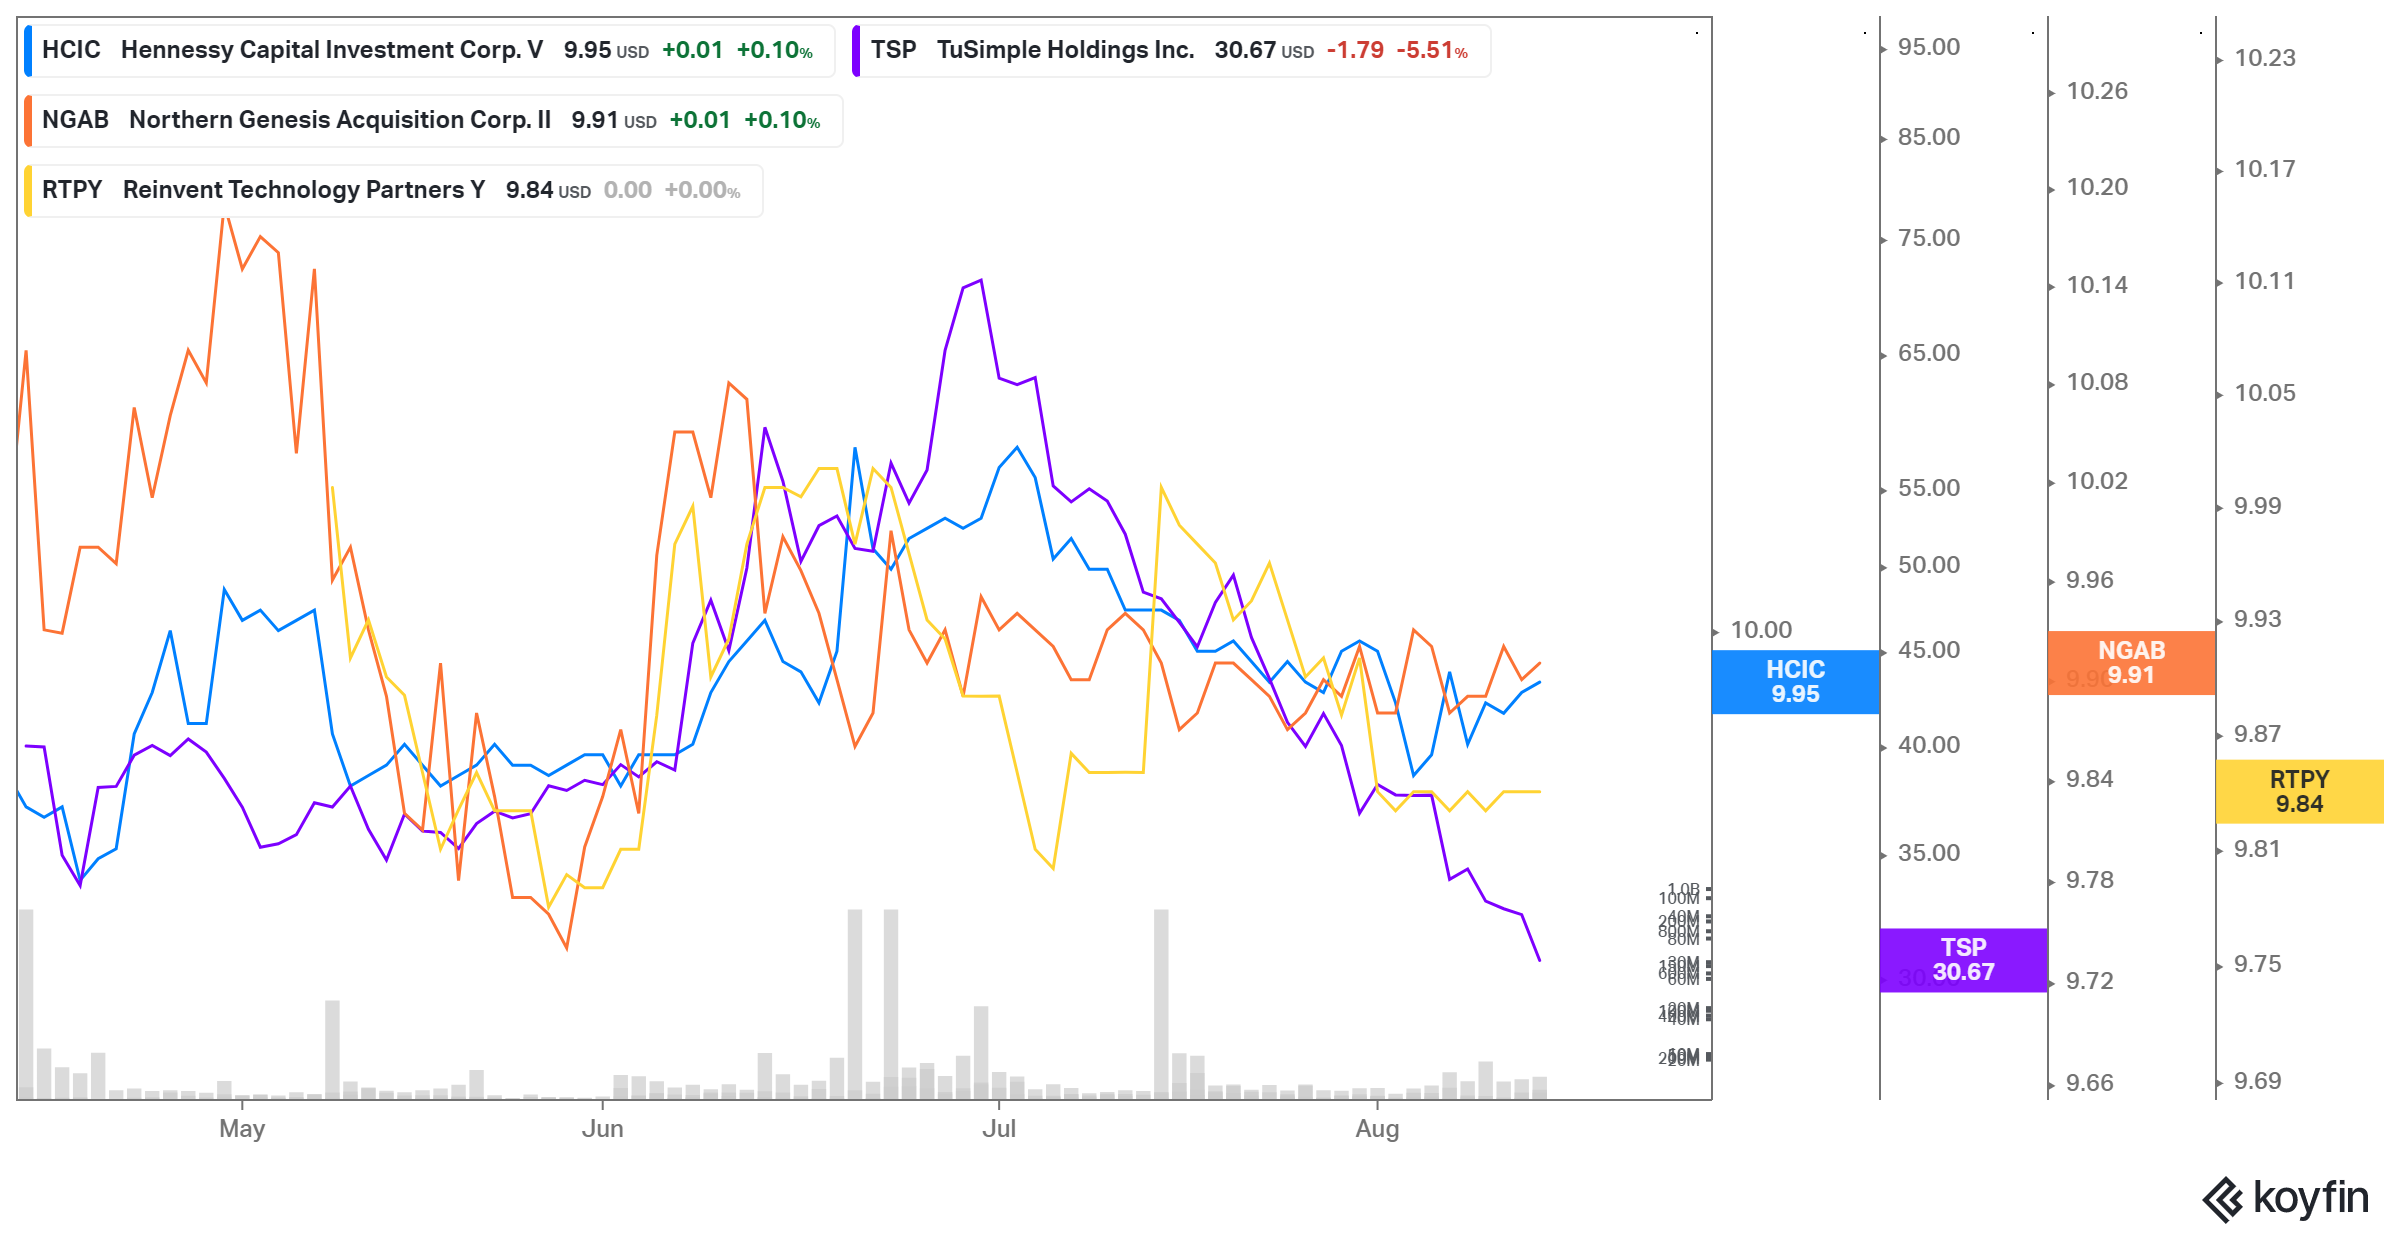Click the RTPY ticker label in legend

point(72,190)
